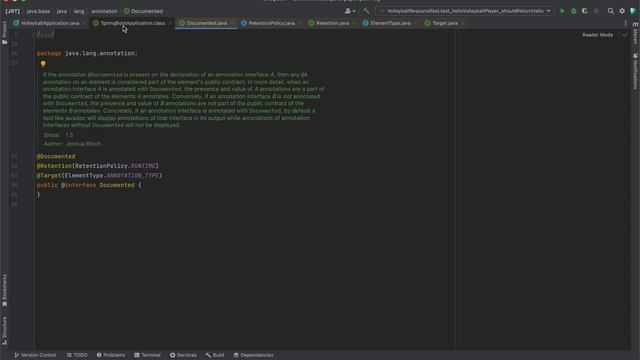Image resolution: width=640 pixels, height=360 pixels.
Task: Click the java breadcrumb segment
Action: pos(62,11)
